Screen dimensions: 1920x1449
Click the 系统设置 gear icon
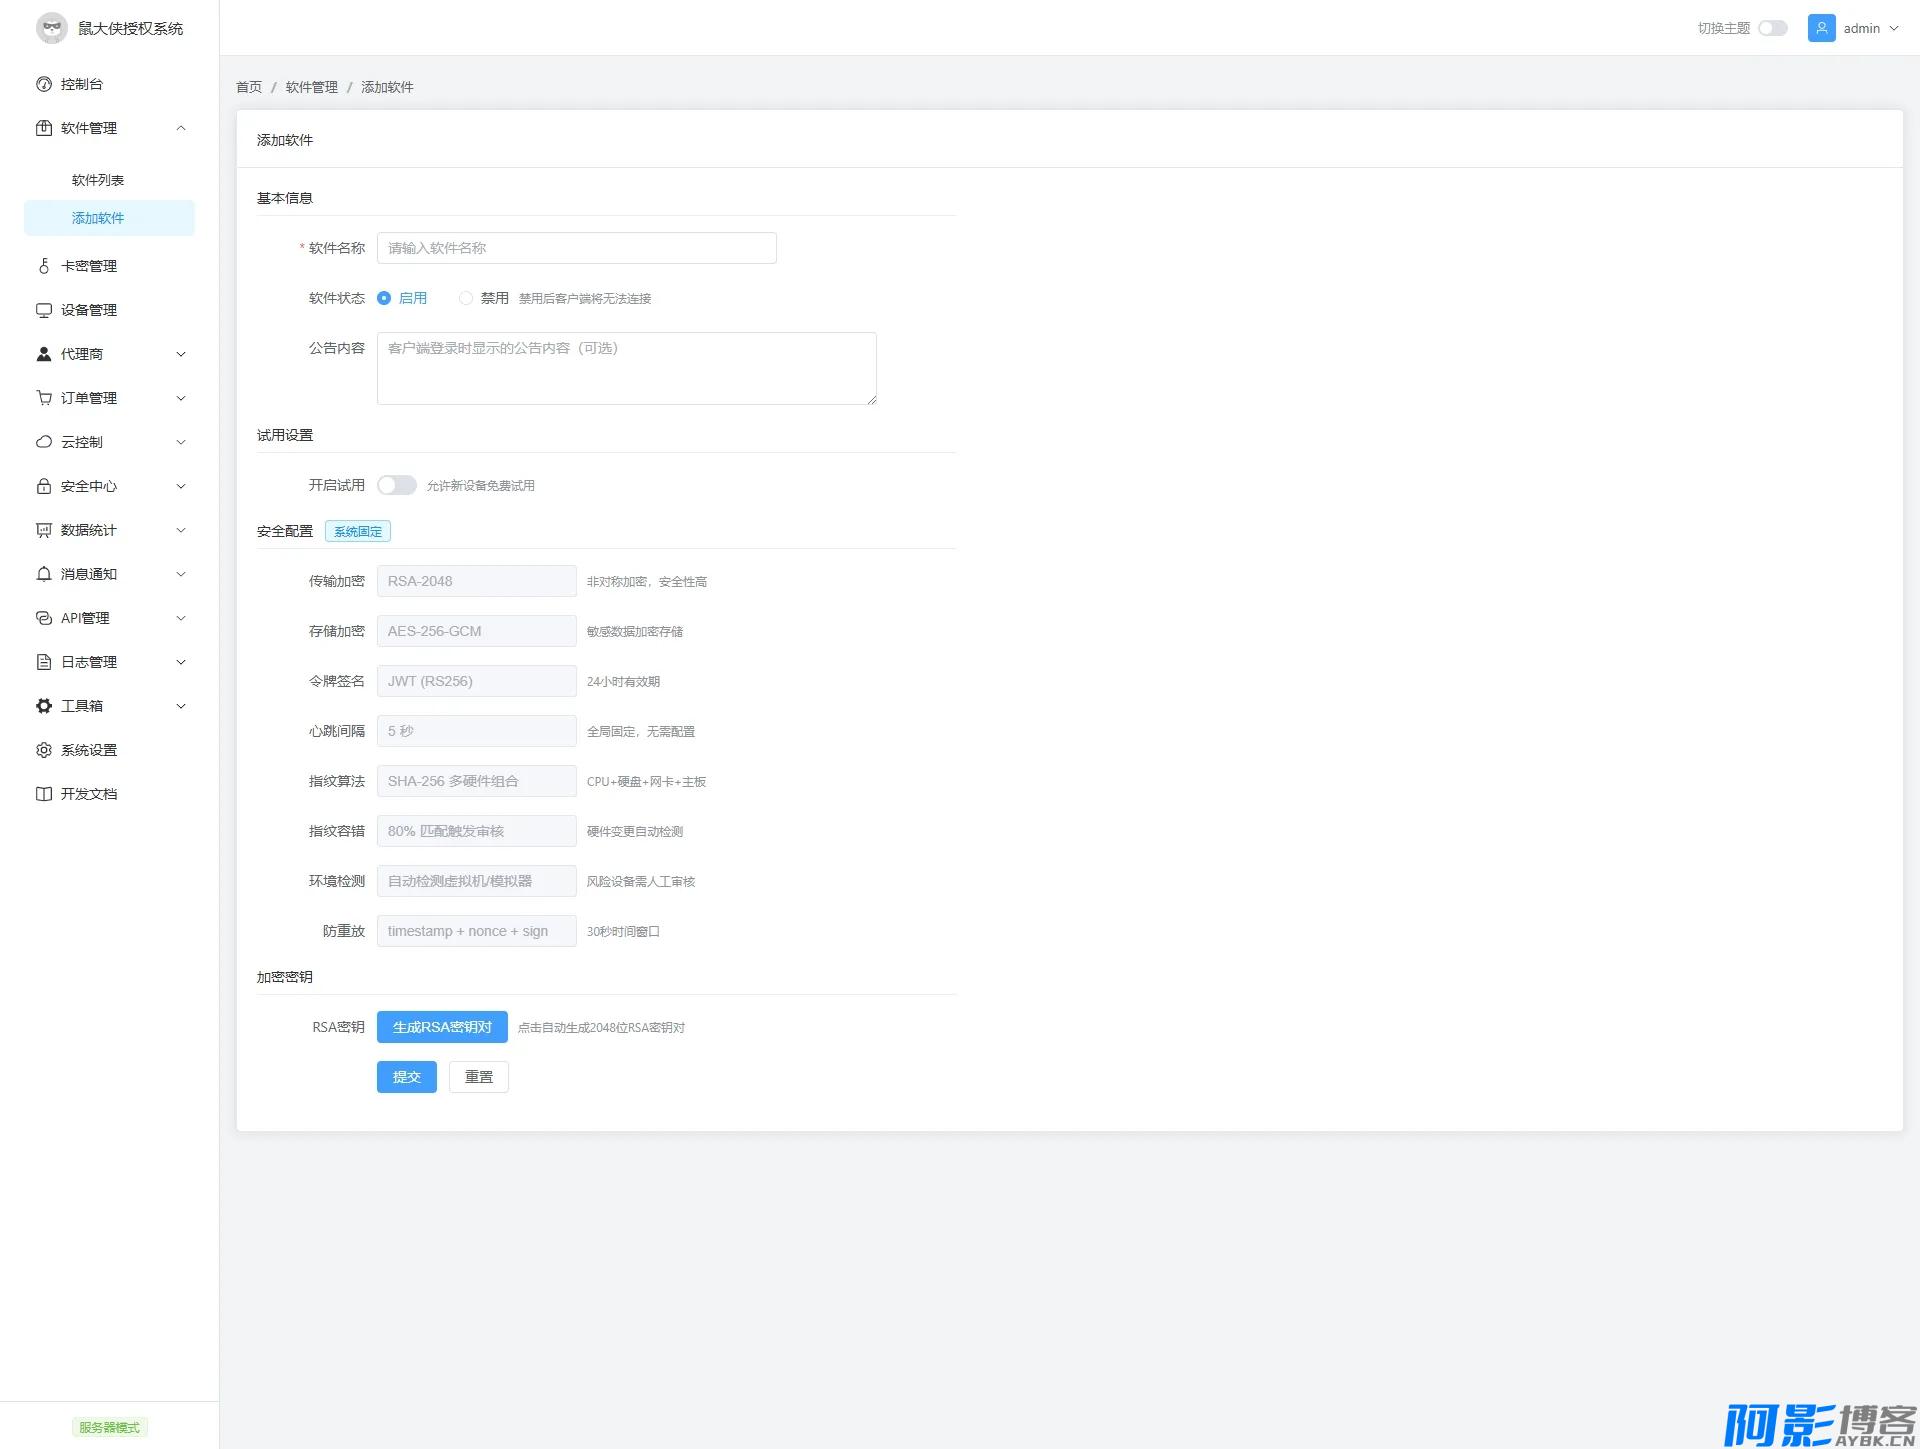(44, 750)
